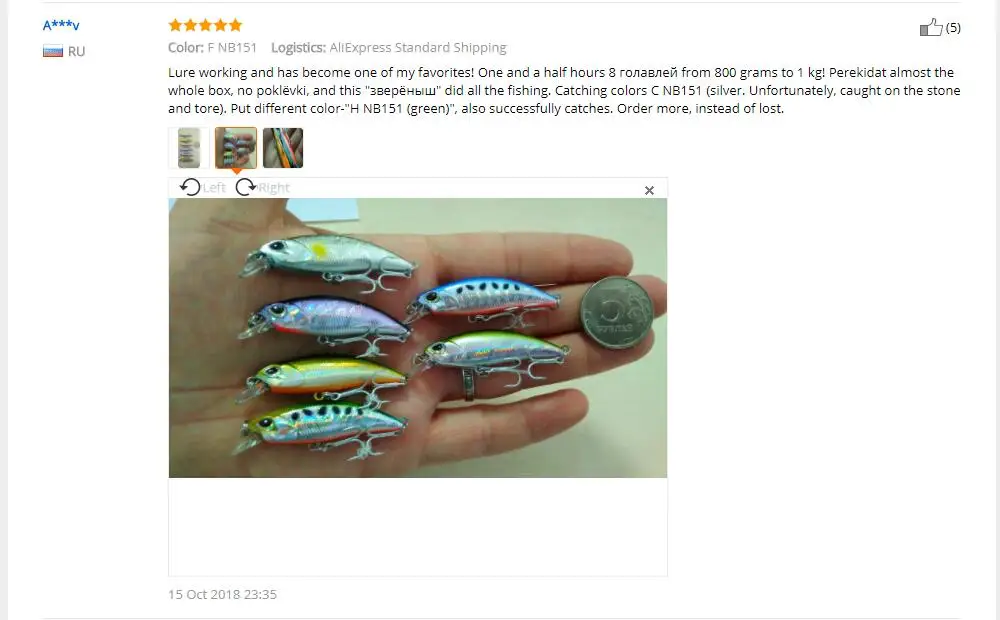Click the five-star rating icons

[x=205, y=25]
